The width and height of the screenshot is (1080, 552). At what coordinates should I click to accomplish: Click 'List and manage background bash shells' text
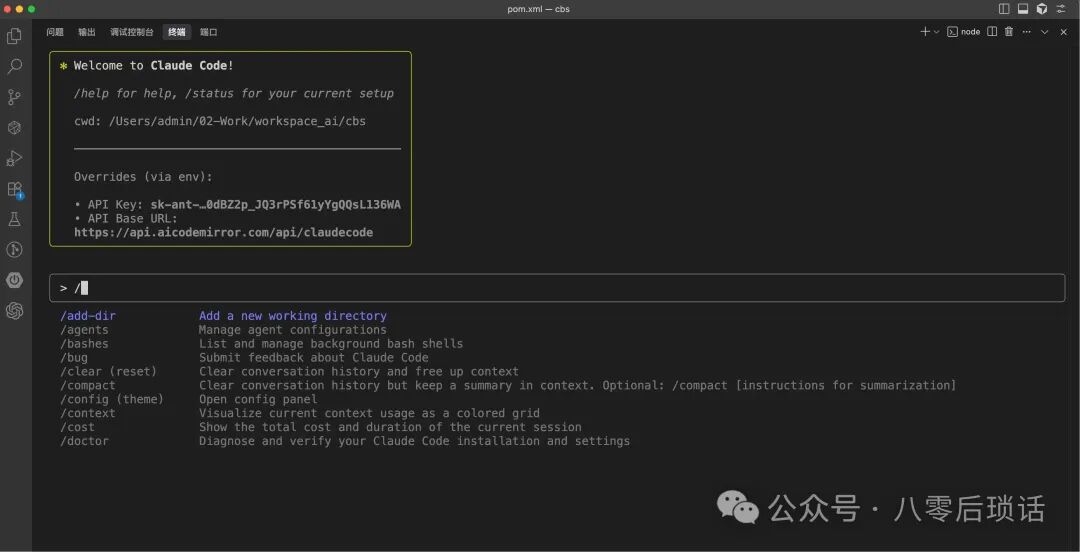[x=331, y=344]
